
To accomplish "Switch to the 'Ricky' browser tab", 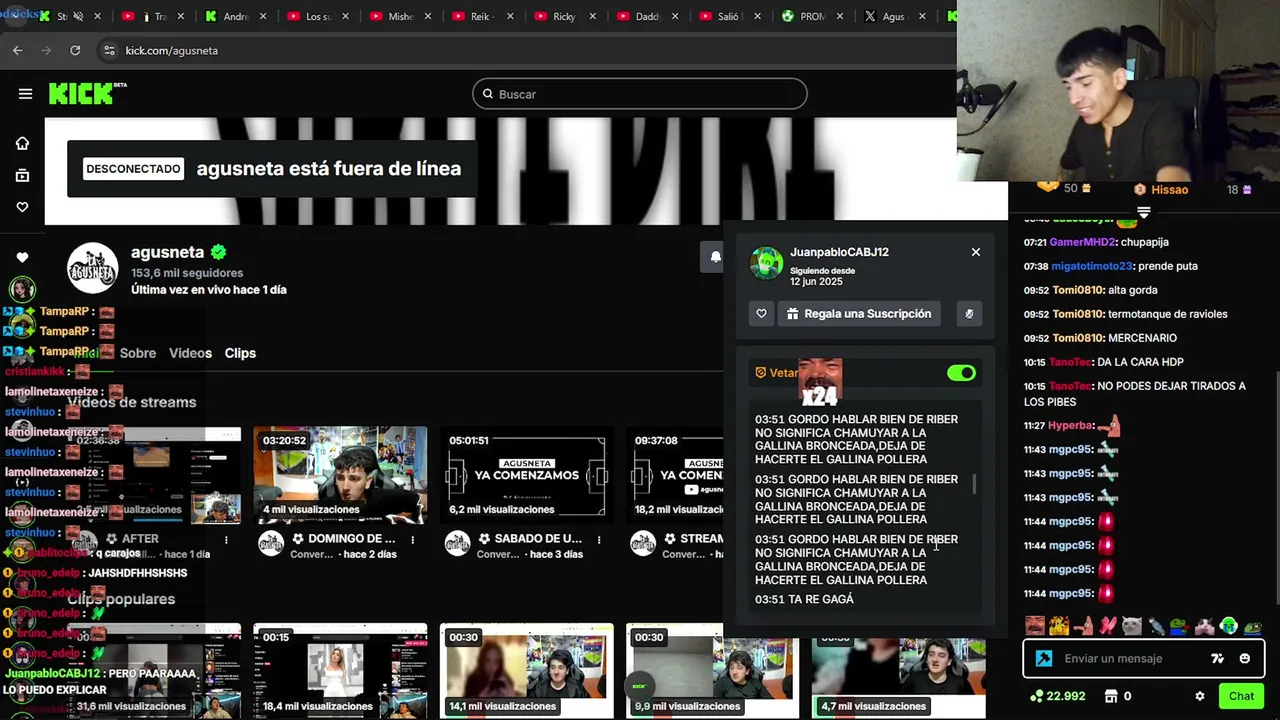I will pyautogui.click(x=564, y=16).
